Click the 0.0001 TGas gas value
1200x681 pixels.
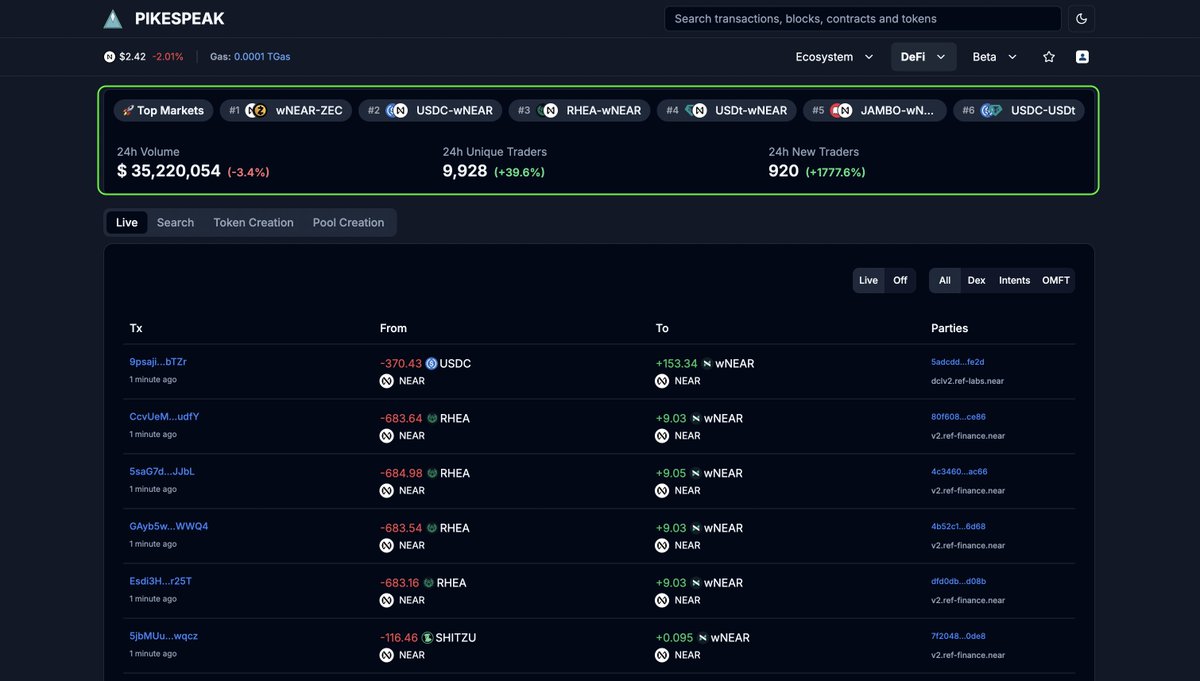262,57
